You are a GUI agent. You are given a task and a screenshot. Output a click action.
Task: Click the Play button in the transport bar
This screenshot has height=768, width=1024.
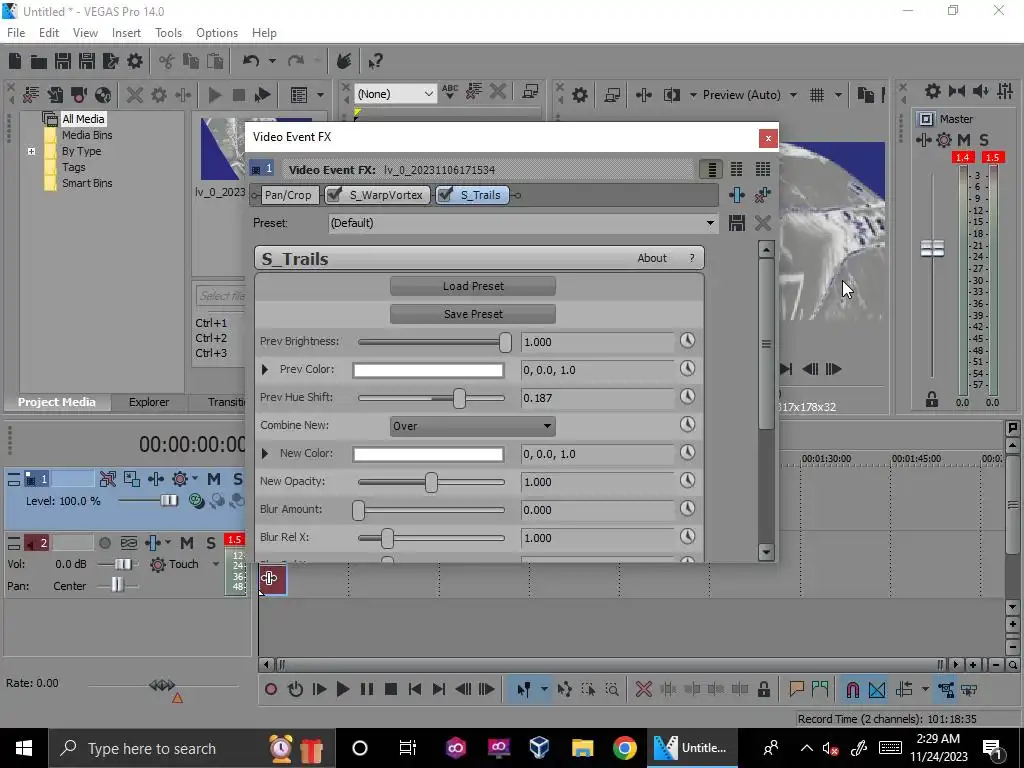(342, 689)
